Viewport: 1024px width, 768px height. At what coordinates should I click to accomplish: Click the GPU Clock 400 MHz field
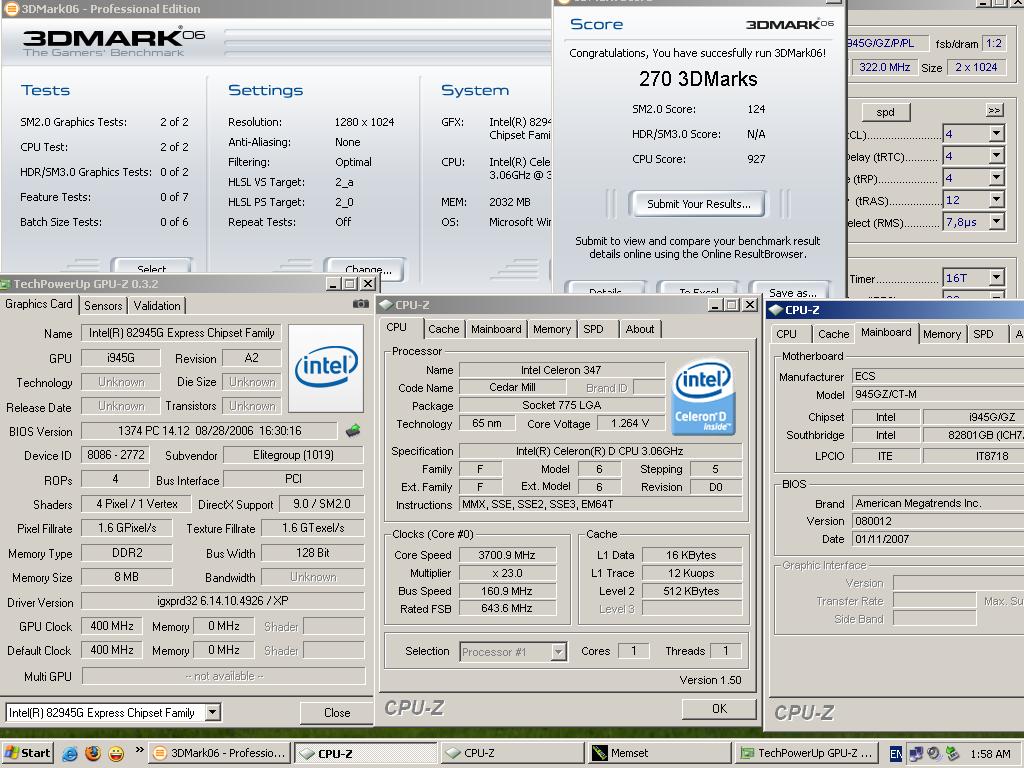[112, 626]
